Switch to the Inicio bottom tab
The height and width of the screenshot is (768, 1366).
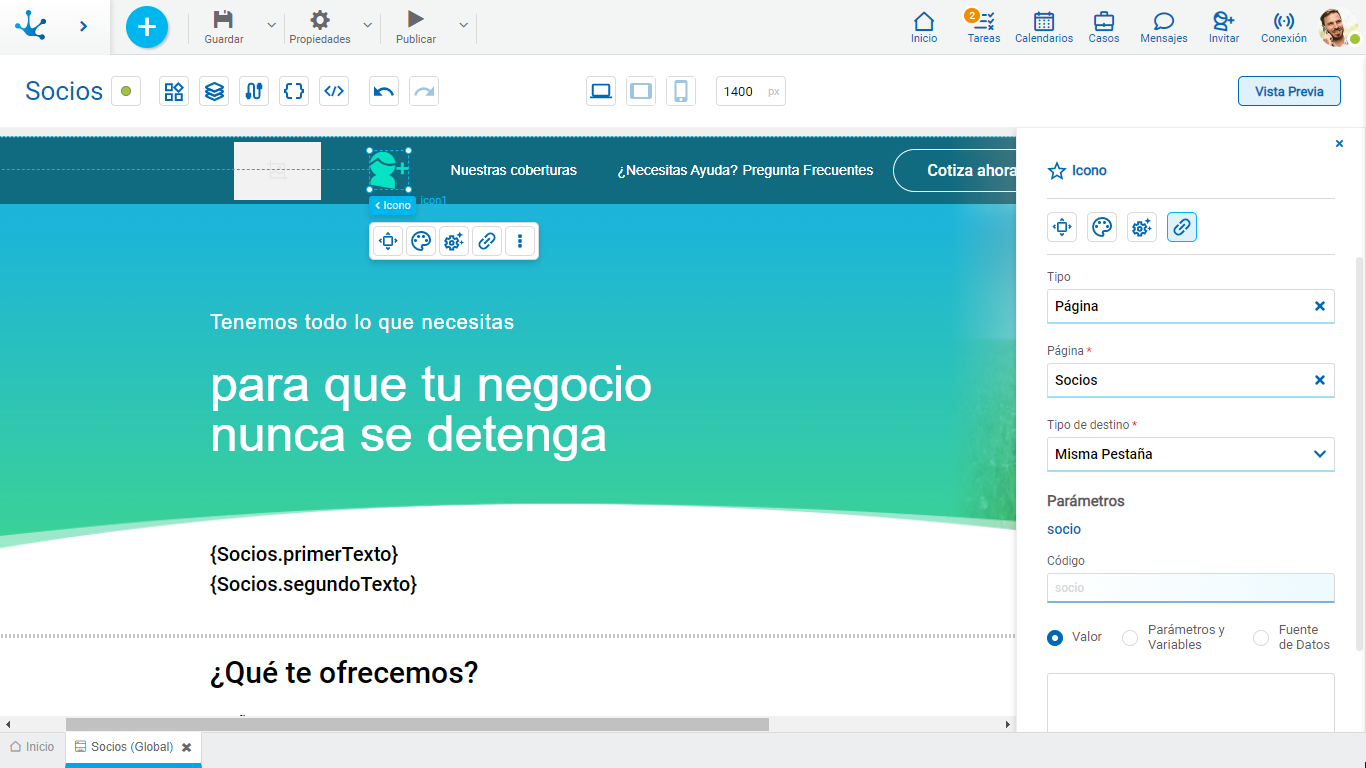click(32, 747)
